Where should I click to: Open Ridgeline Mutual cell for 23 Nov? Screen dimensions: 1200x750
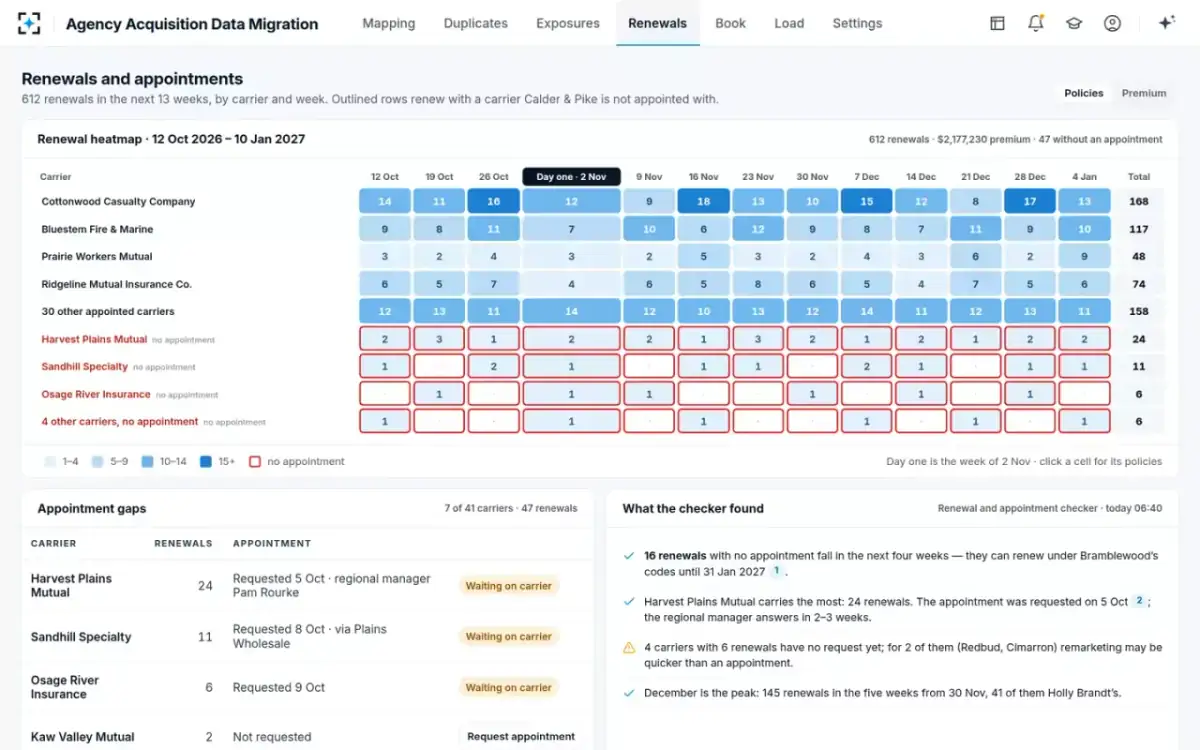coord(758,284)
